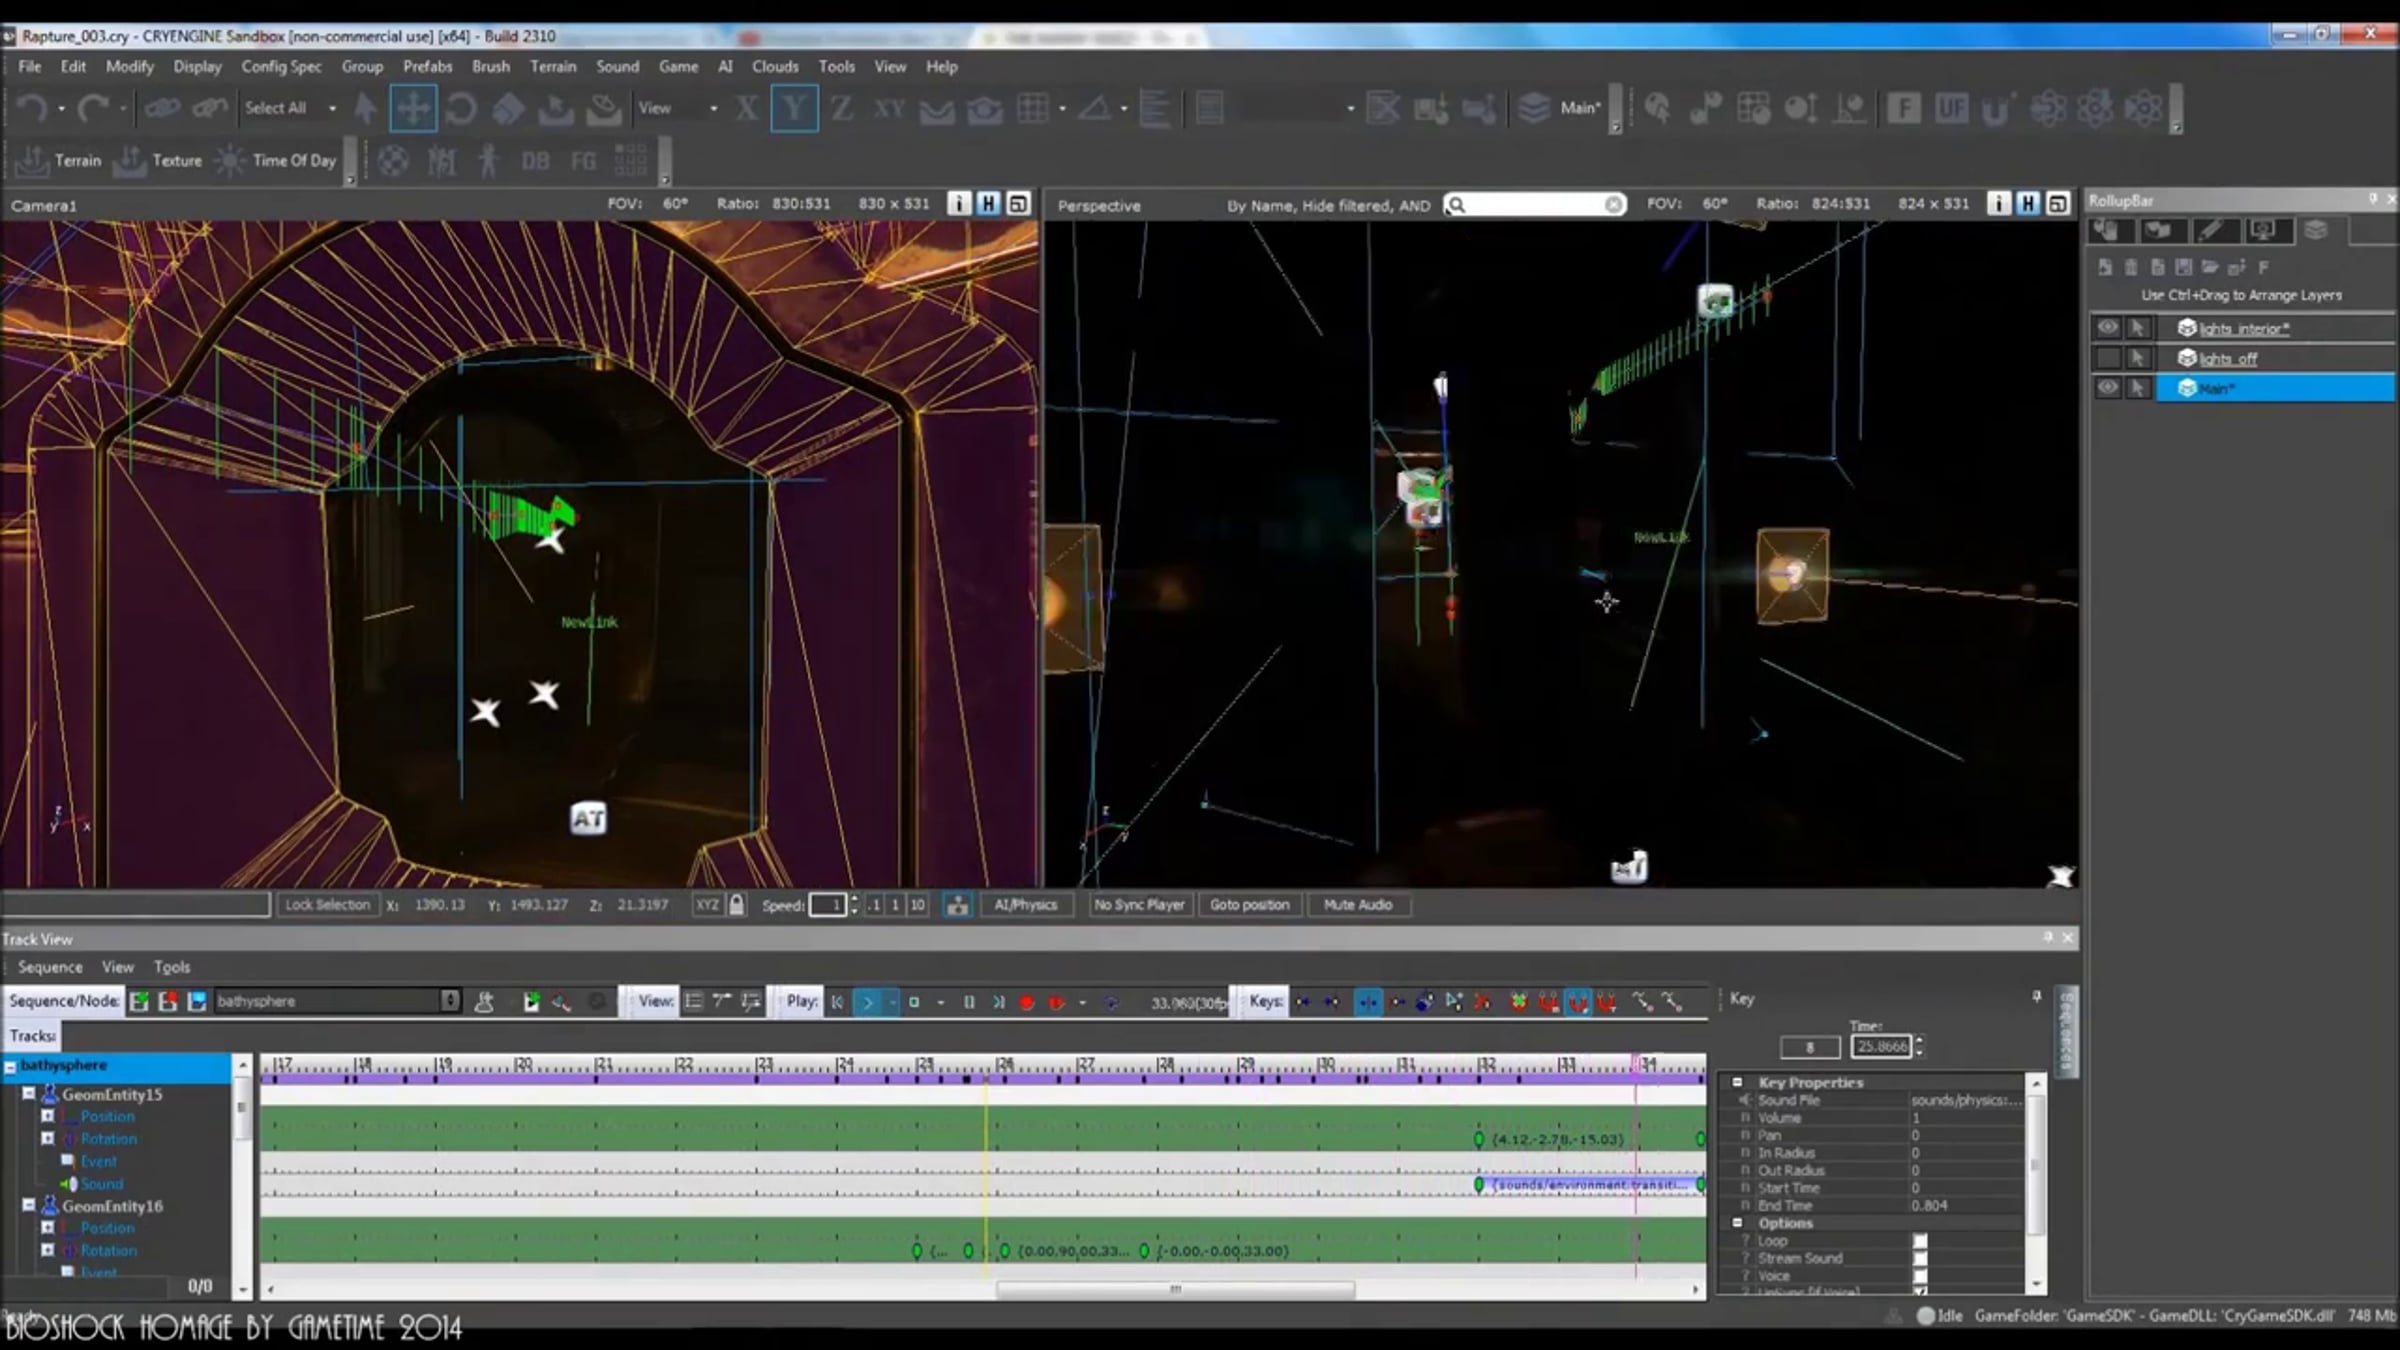Click the Lock Selection button
2400x1350 pixels.
tap(327, 905)
